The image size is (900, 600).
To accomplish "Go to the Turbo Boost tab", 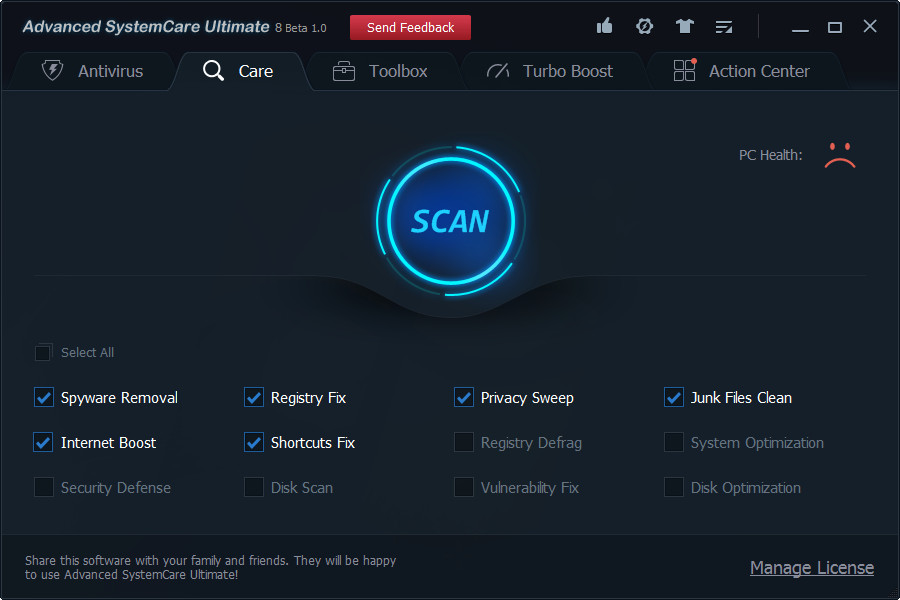I will tap(553, 71).
